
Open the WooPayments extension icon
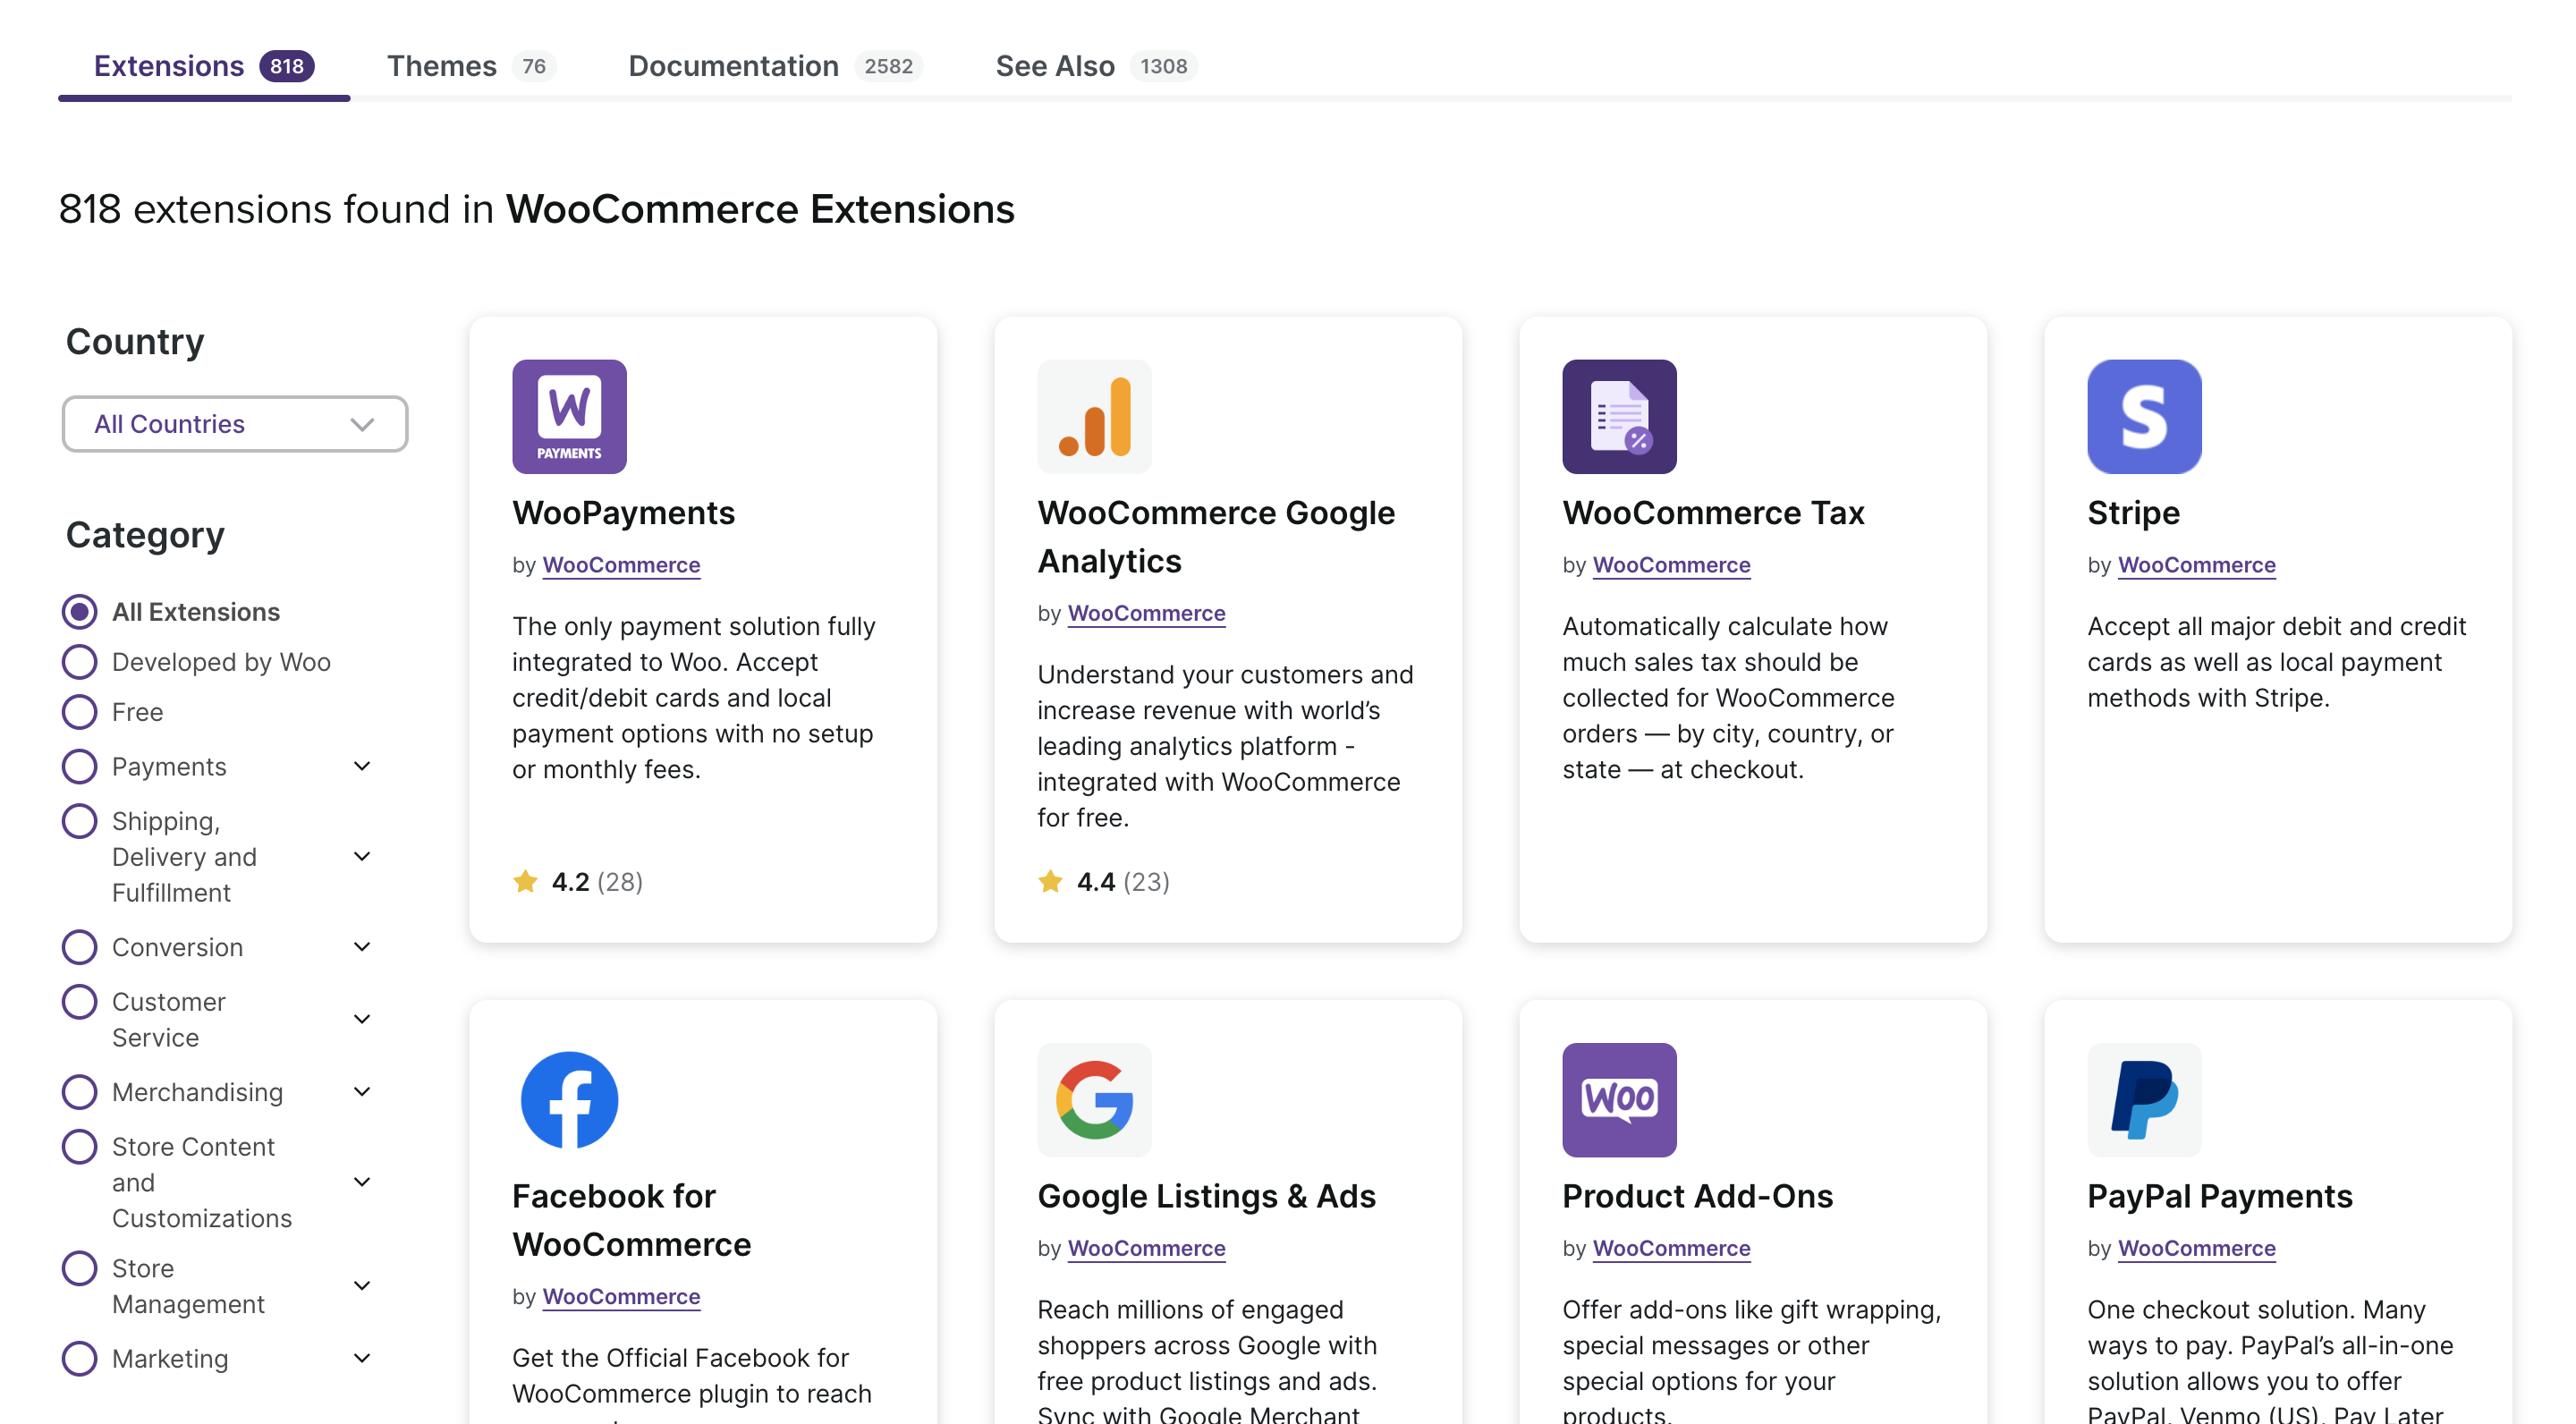point(569,416)
